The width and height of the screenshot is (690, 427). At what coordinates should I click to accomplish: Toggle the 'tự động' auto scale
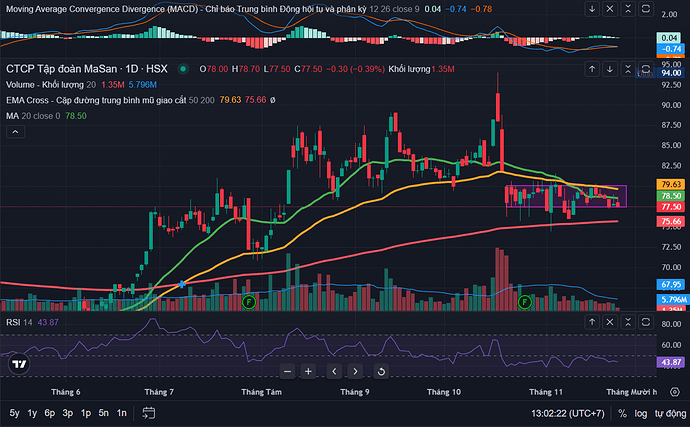click(668, 413)
